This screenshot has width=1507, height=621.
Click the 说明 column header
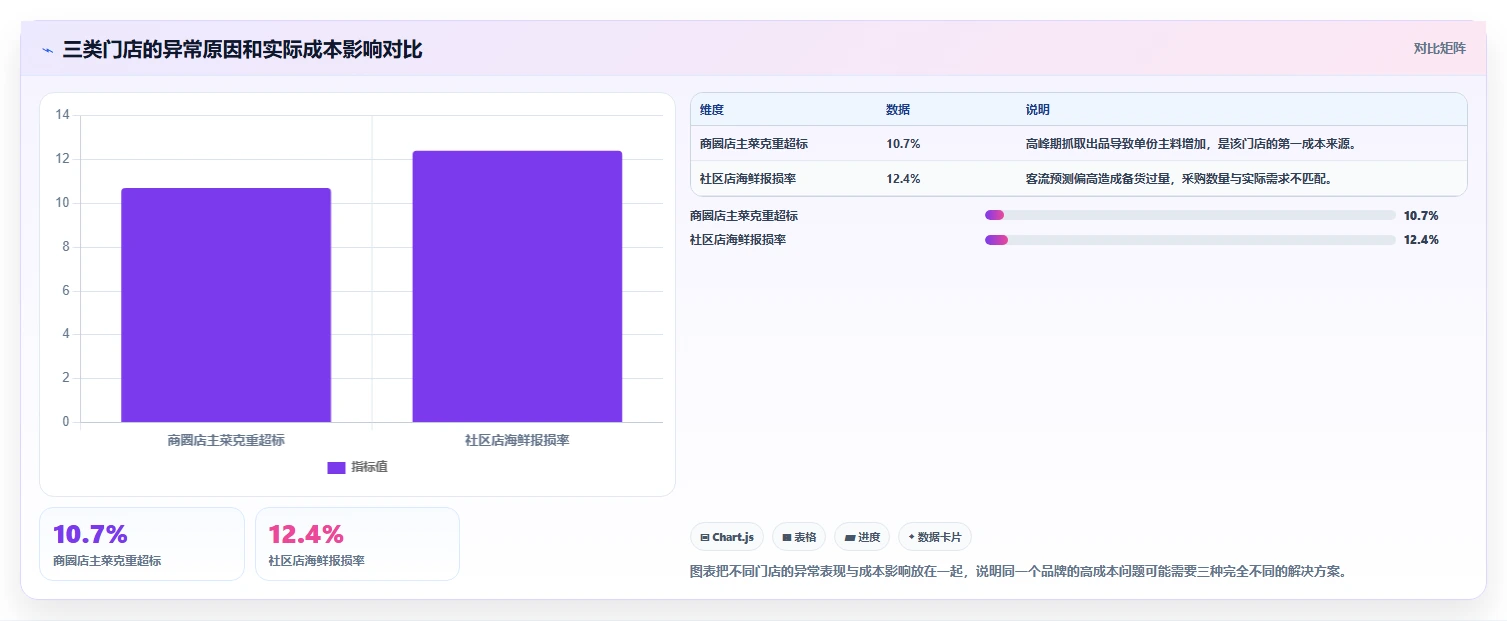click(1038, 110)
